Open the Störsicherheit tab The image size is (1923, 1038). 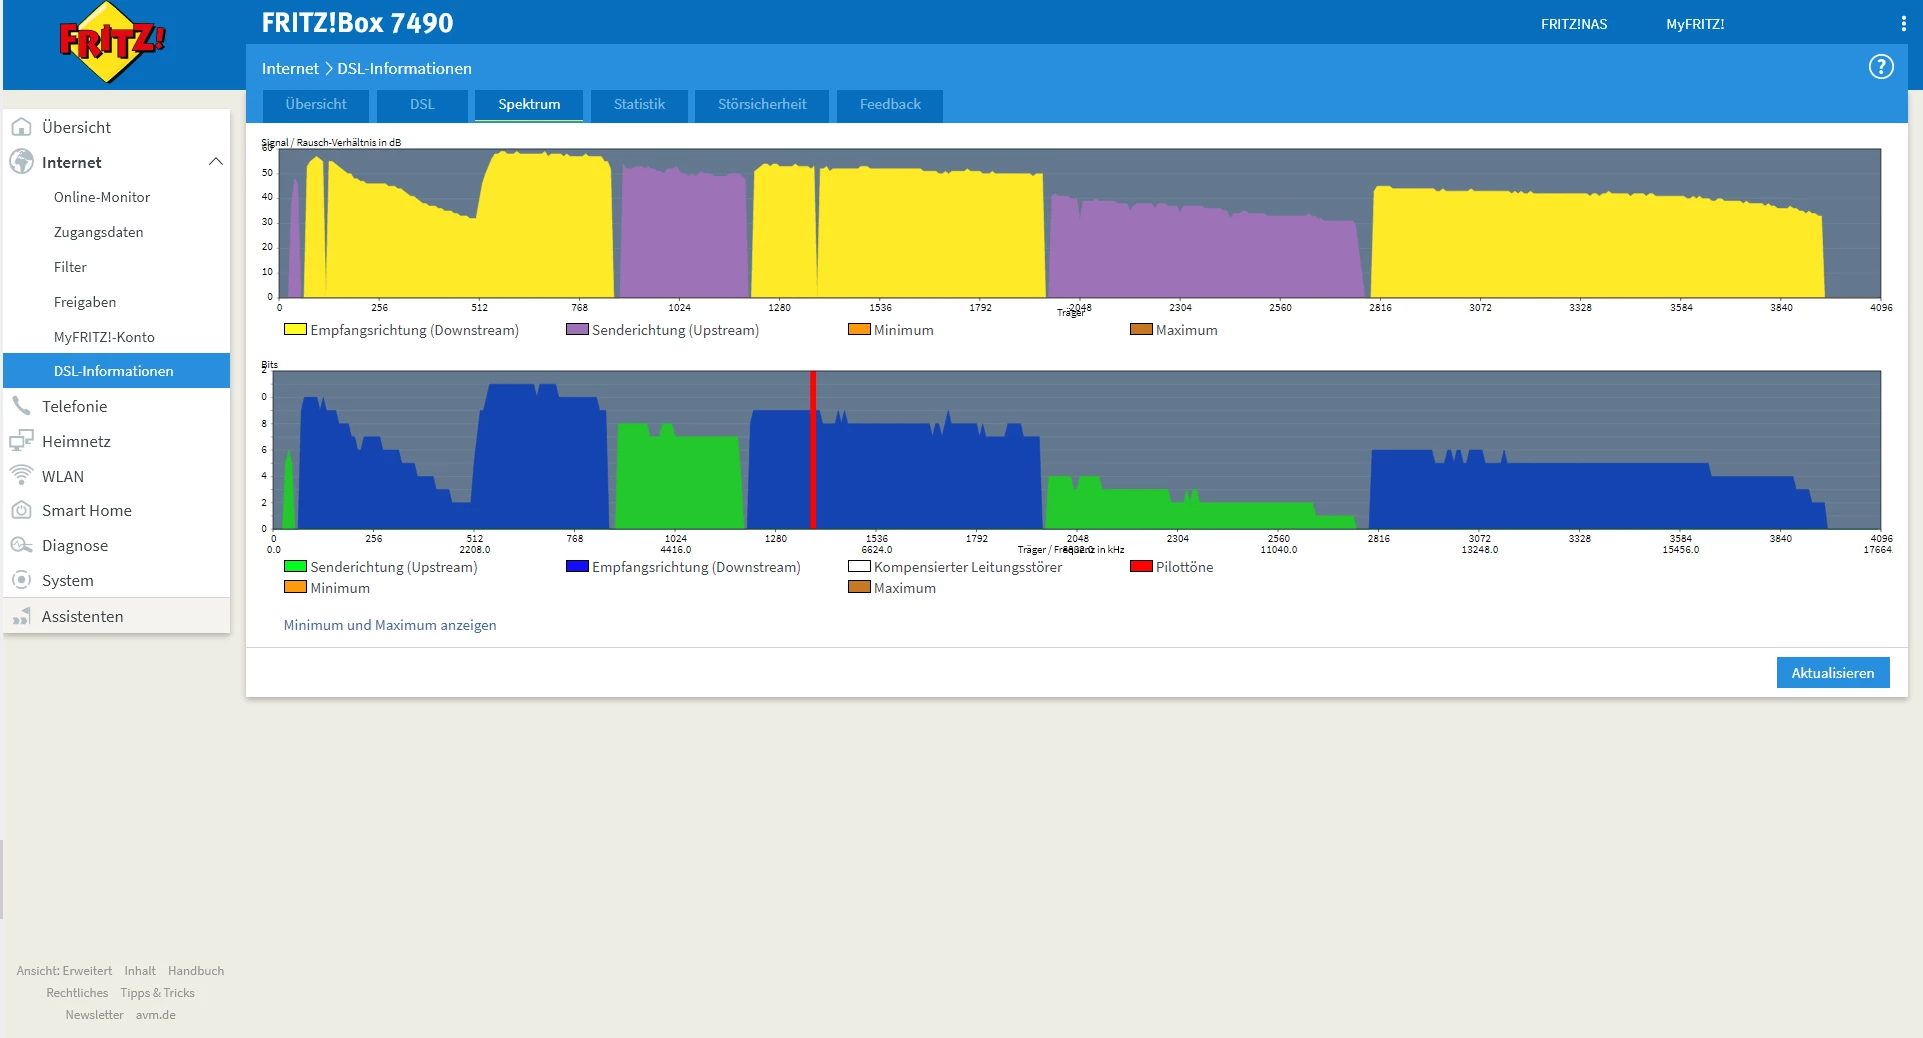[762, 105]
